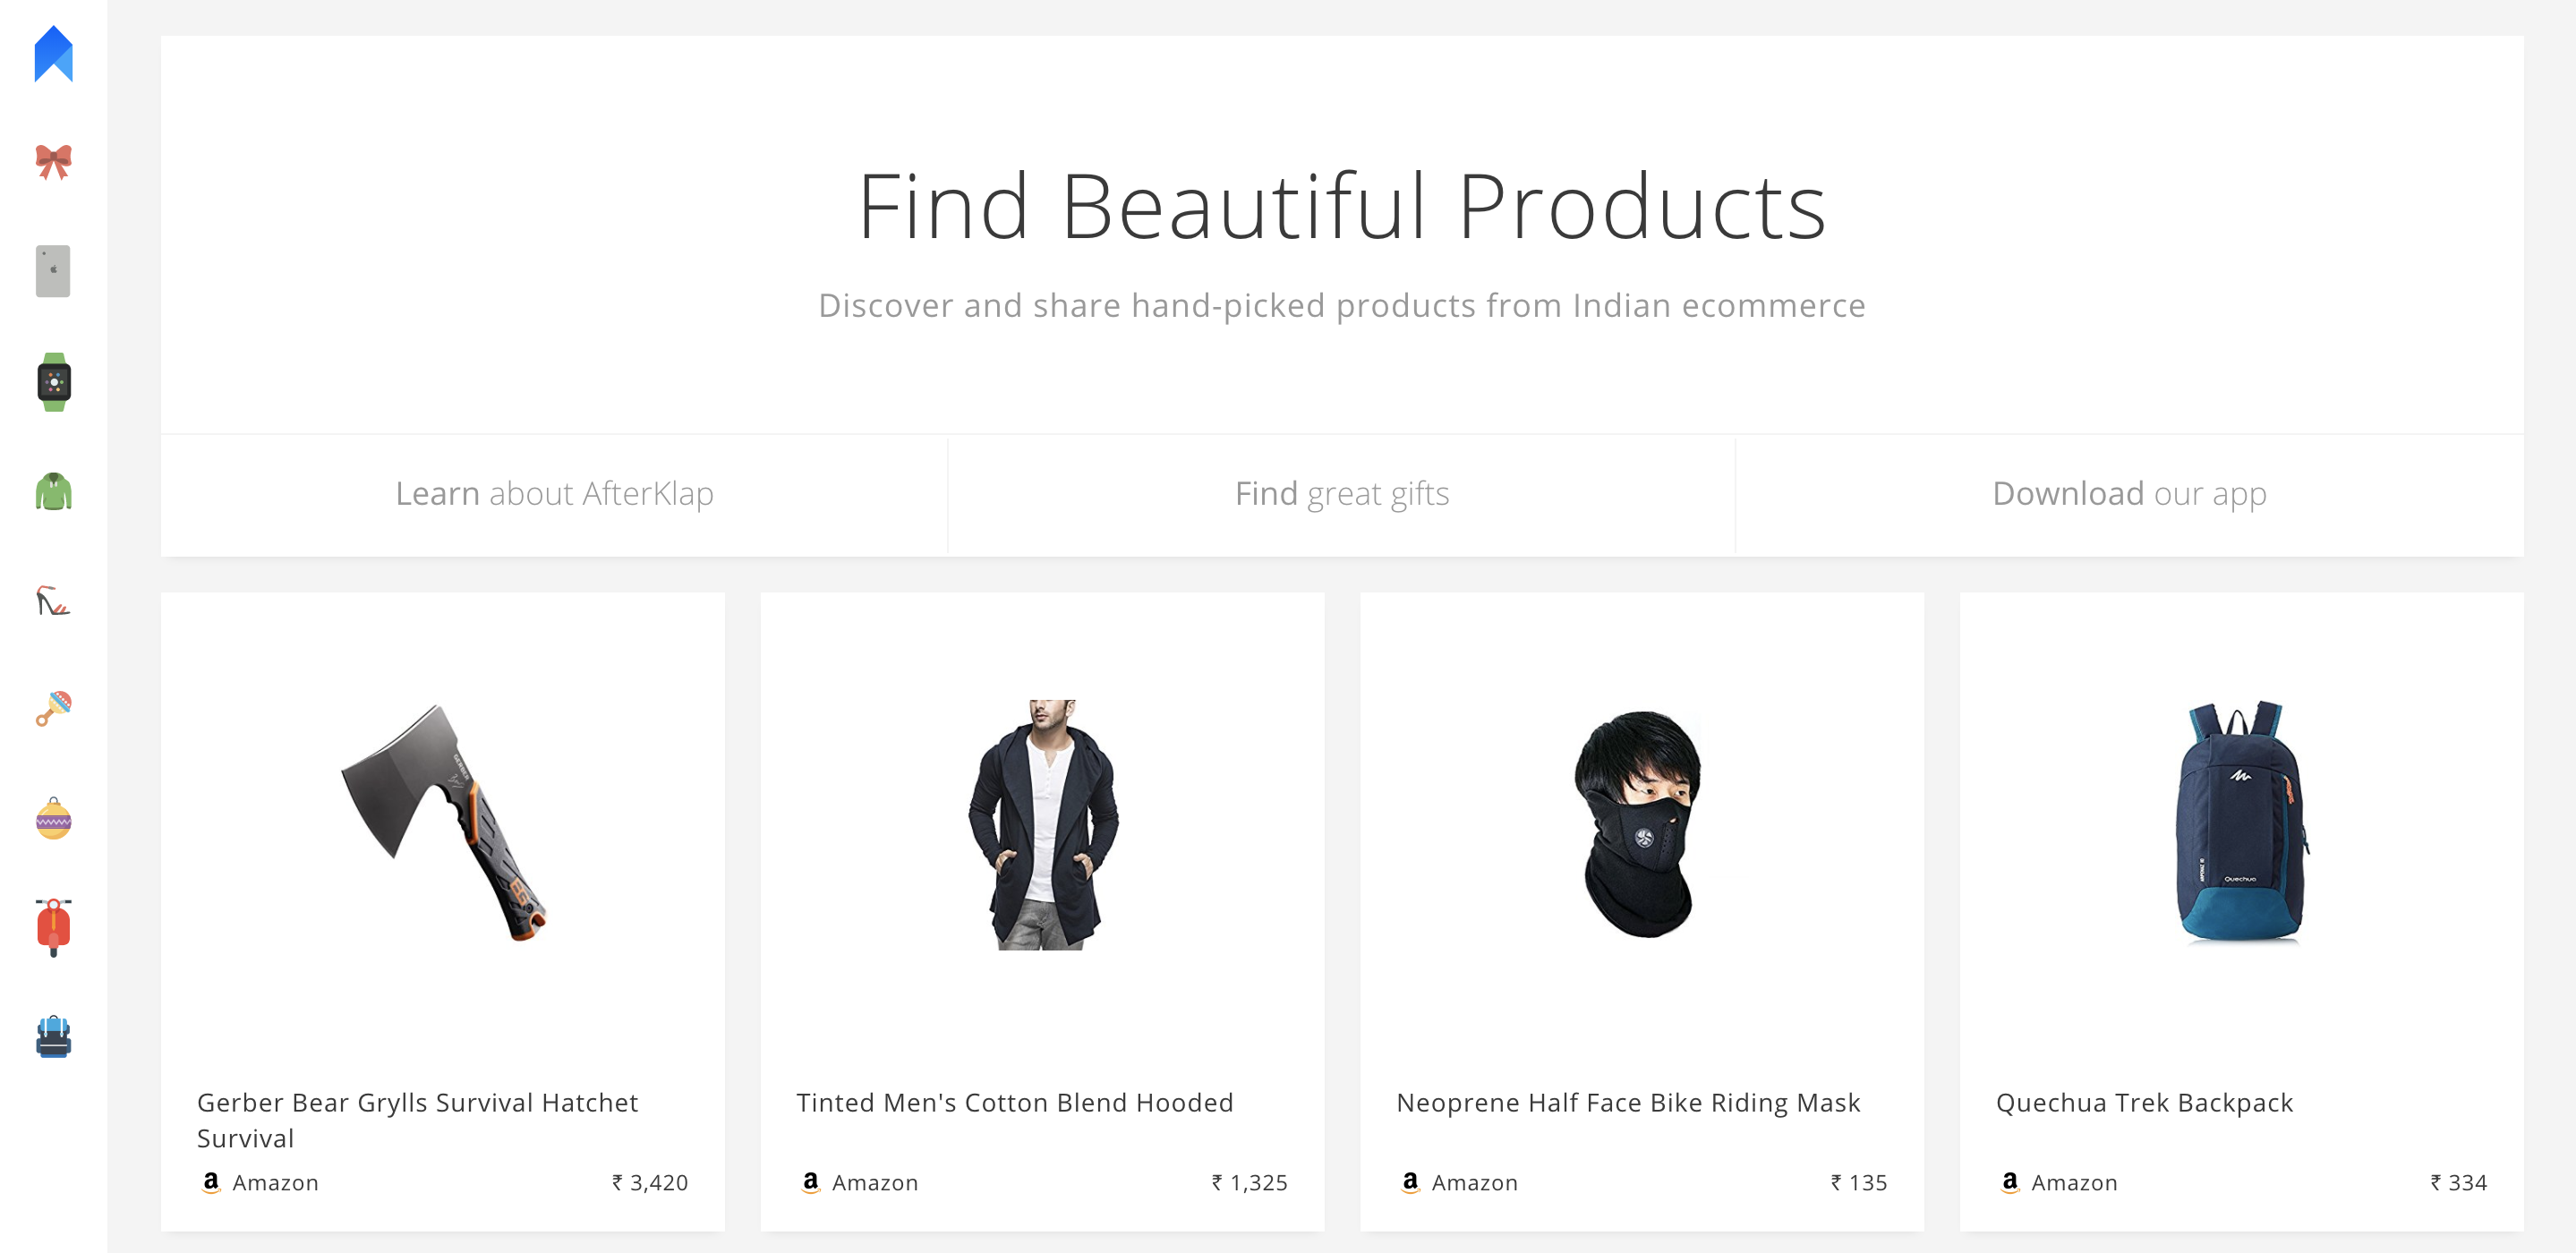This screenshot has height=1253, width=2576.
Task: Open the red scooter category icon
Action: pos(53,927)
